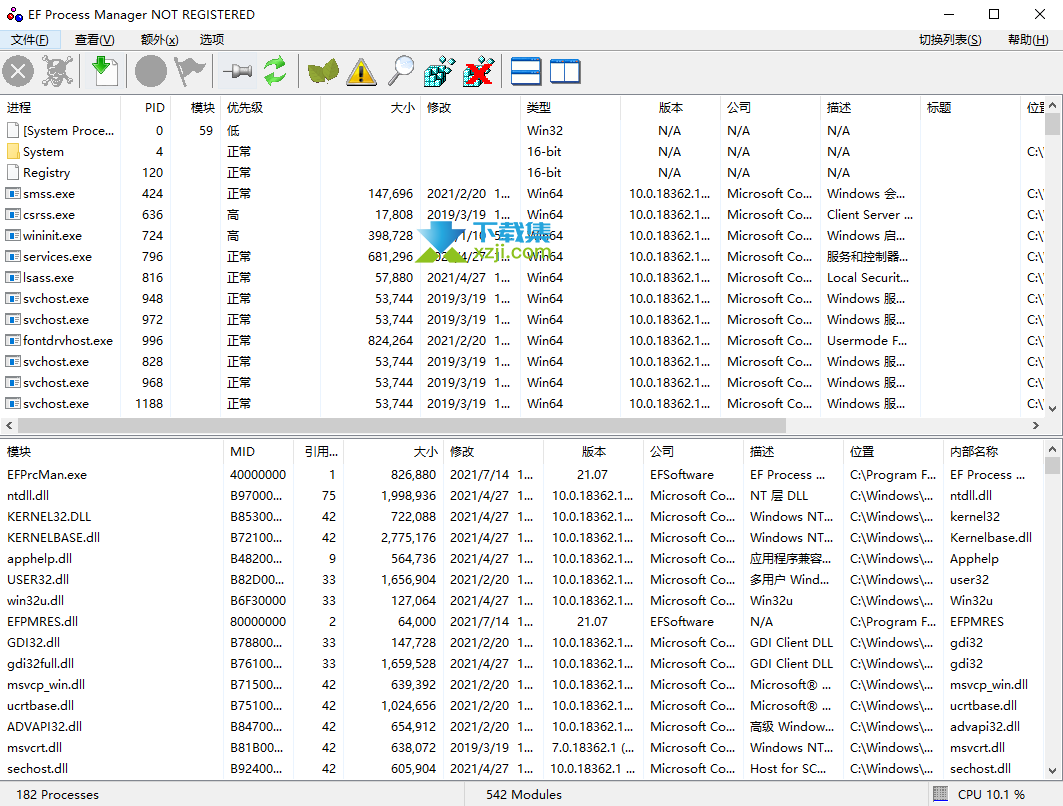Select the sechost.dll module row
The height and width of the screenshot is (806, 1063).
coord(522,769)
